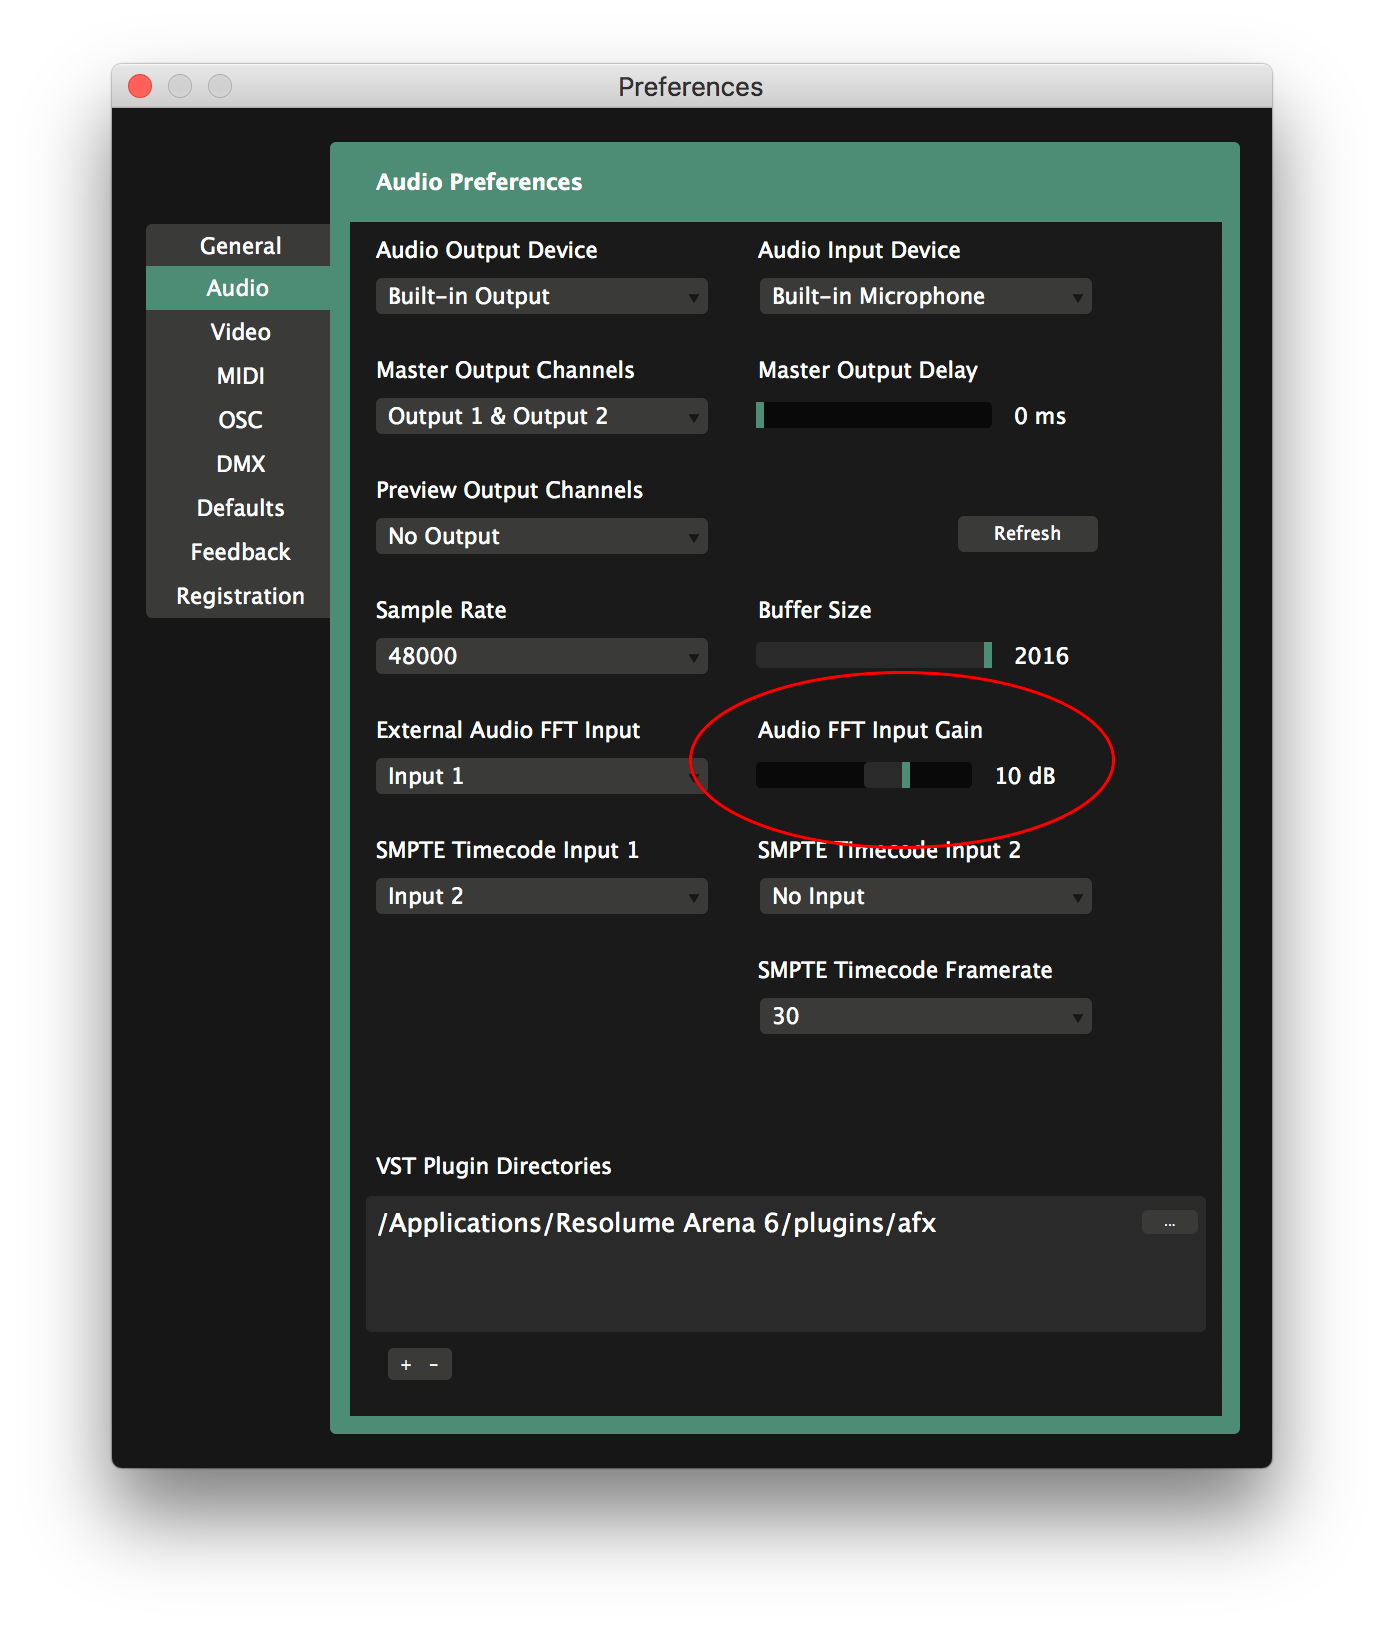Click the Master Output Delay slider
This screenshot has height=1628, width=1384.
coord(874,416)
